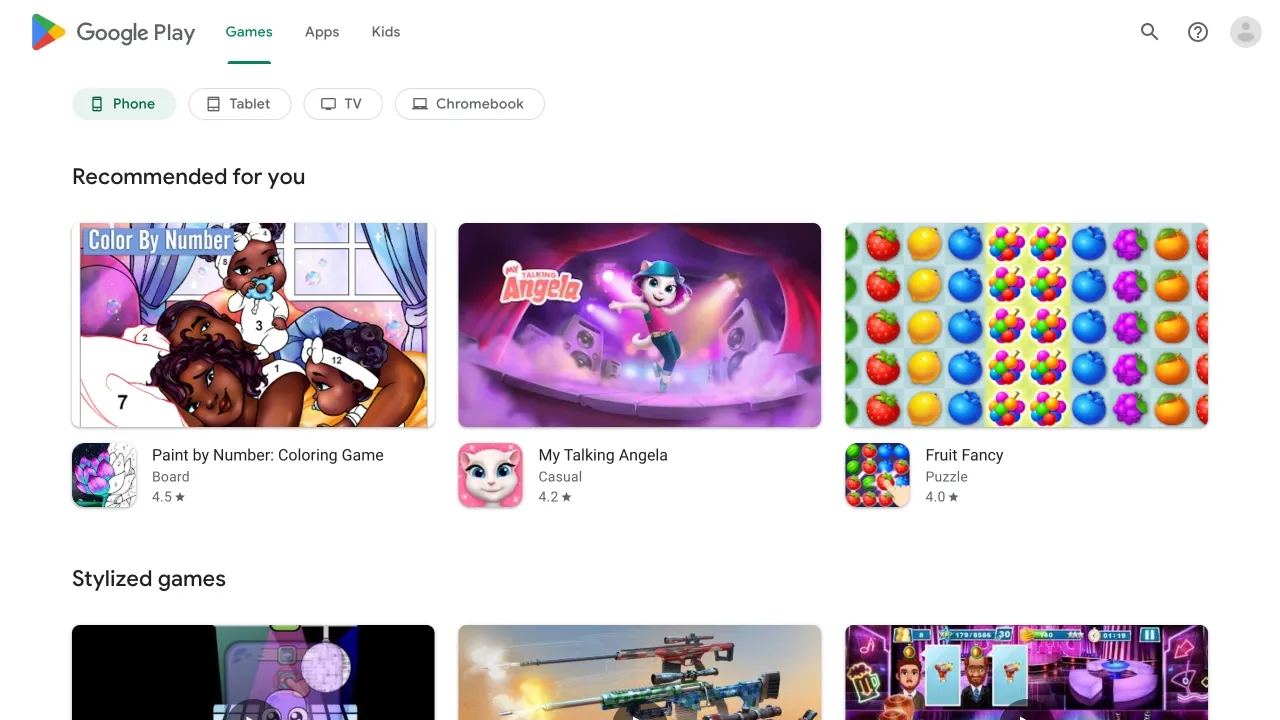
Task: Open the search magnifier icon
Action: (1150, 32)
